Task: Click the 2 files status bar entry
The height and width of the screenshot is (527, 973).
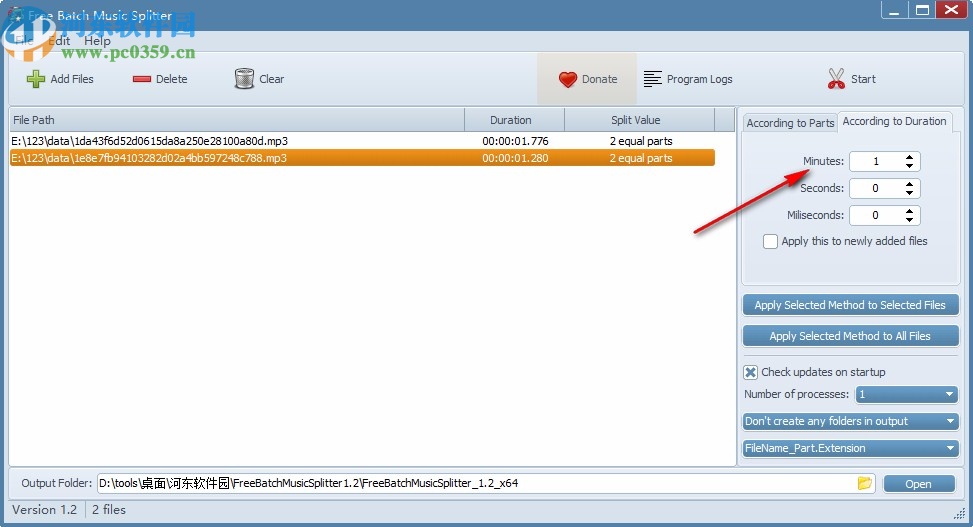Action: tap(109, 510)
